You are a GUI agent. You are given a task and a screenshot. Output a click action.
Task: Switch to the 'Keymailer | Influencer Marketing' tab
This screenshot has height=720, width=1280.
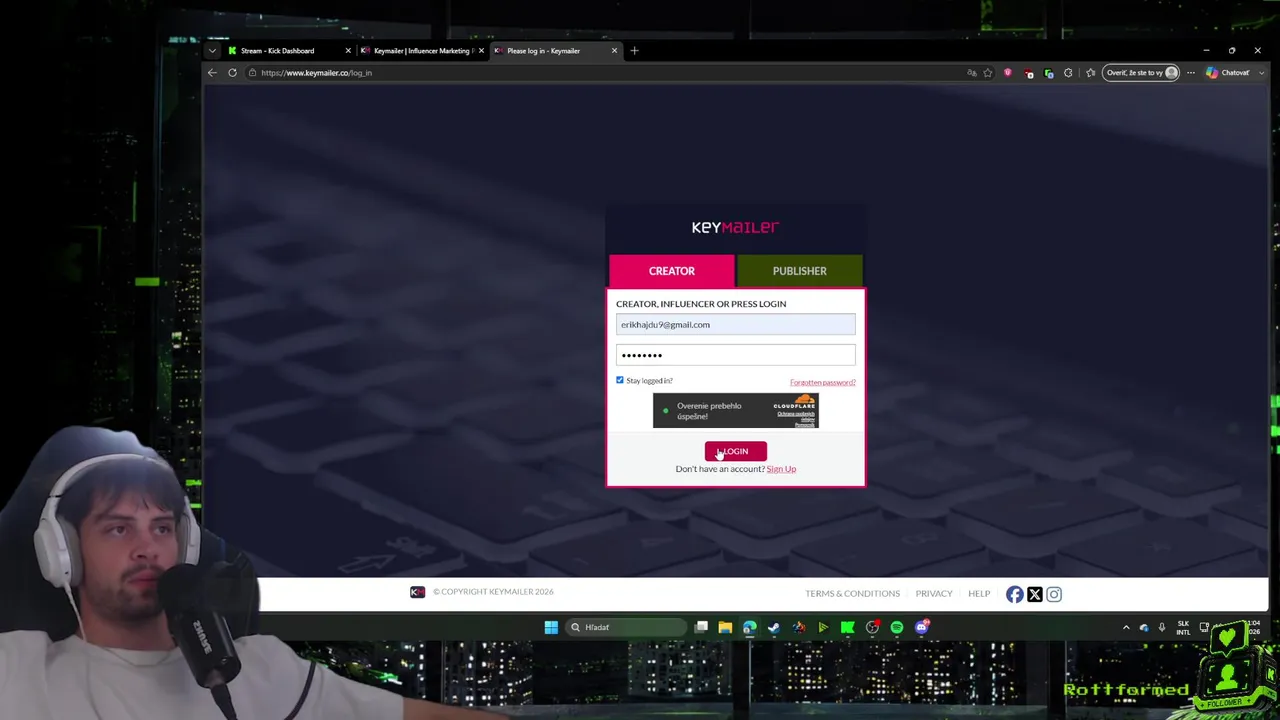tap(421, 51)
